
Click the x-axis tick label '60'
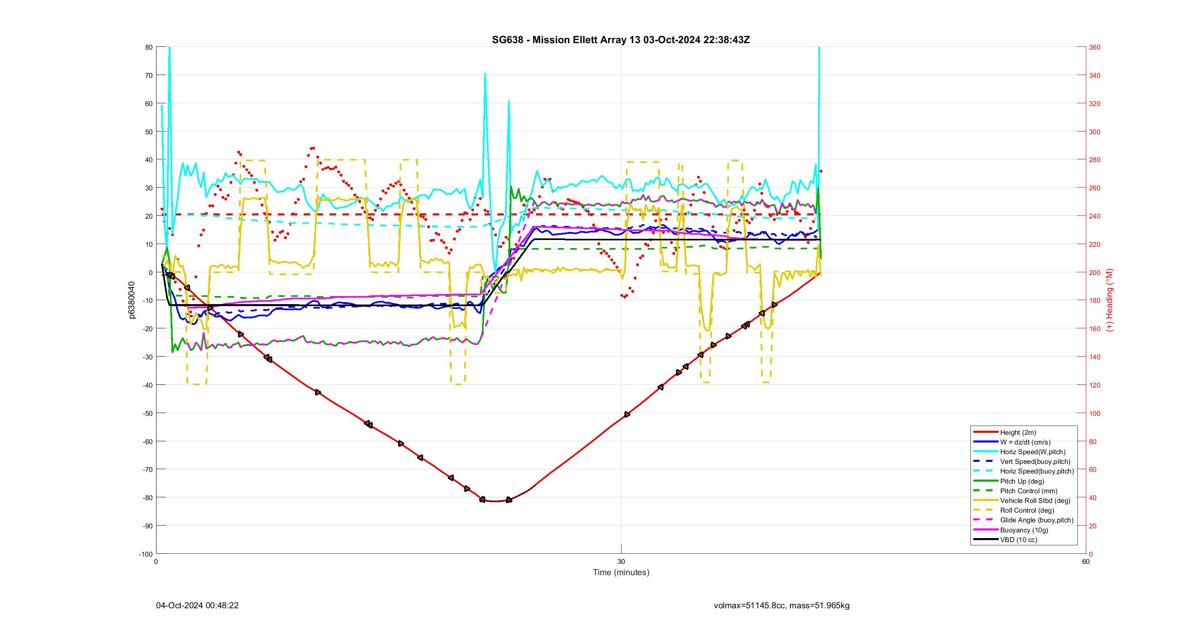(1085, 561)
